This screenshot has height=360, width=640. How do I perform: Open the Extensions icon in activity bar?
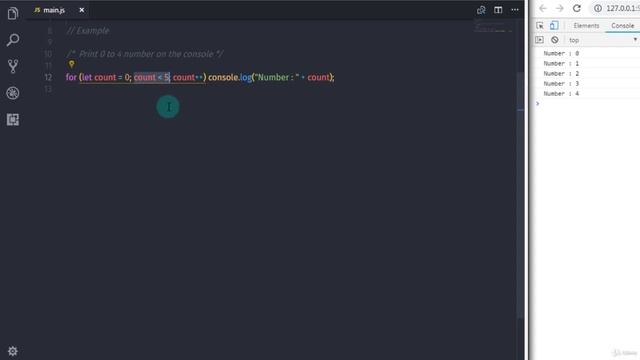pyautogui.click(x=13, y=120)
